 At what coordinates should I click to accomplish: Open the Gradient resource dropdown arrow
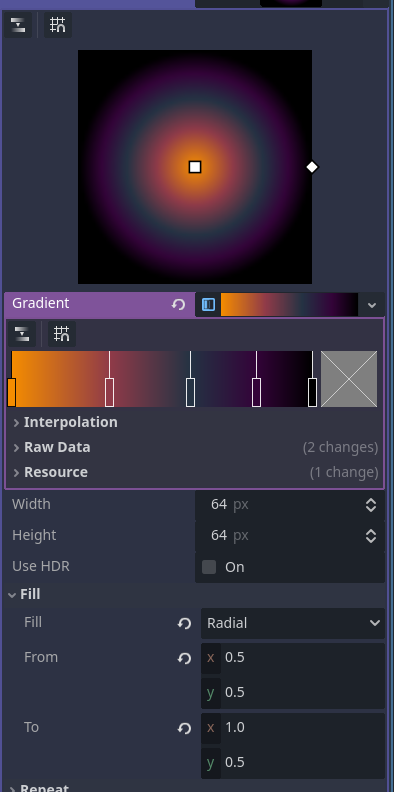(x=372, y=305)
